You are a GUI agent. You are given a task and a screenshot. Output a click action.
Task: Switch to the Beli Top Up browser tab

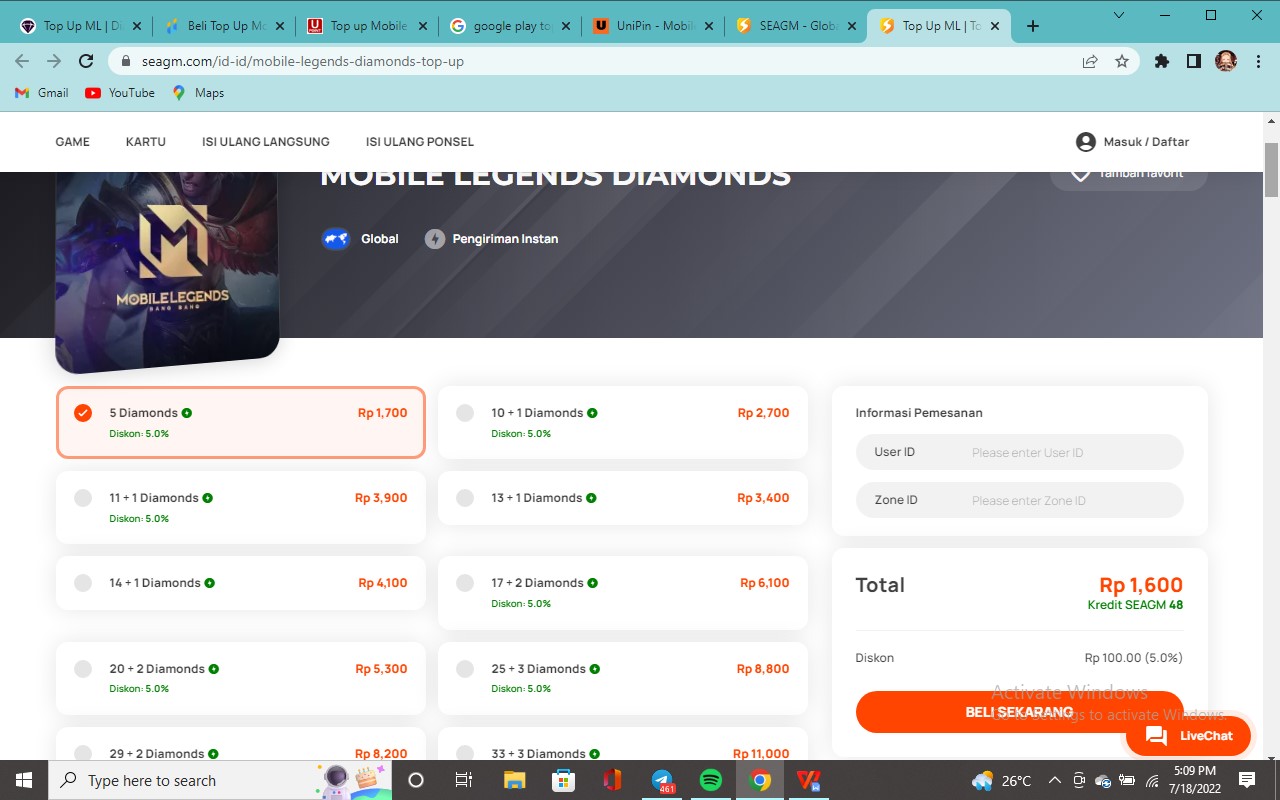(224, 26)
